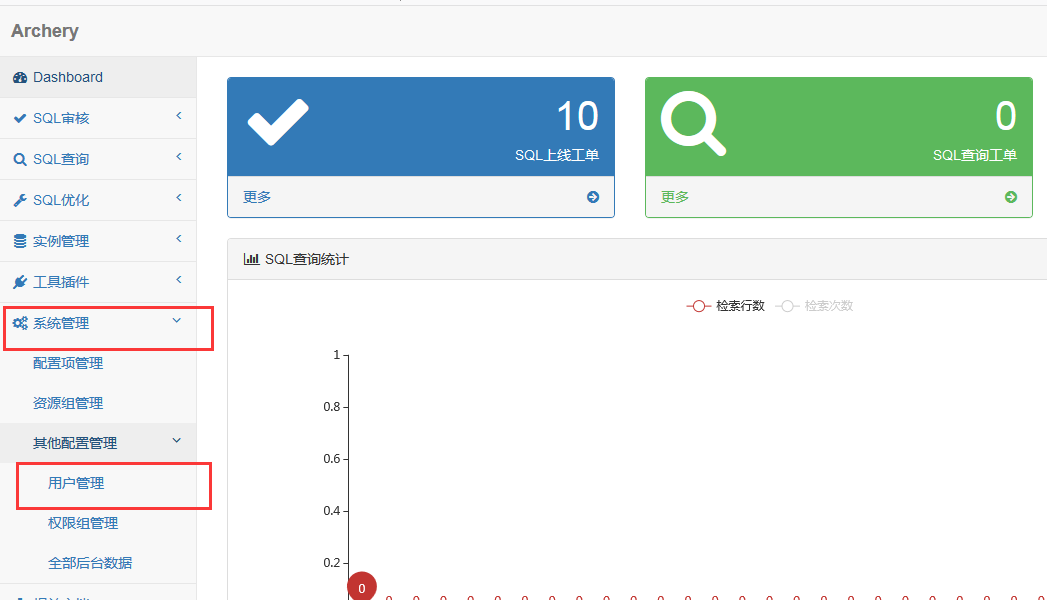Click 更多 under SQL查询工单

click(675, 197)
